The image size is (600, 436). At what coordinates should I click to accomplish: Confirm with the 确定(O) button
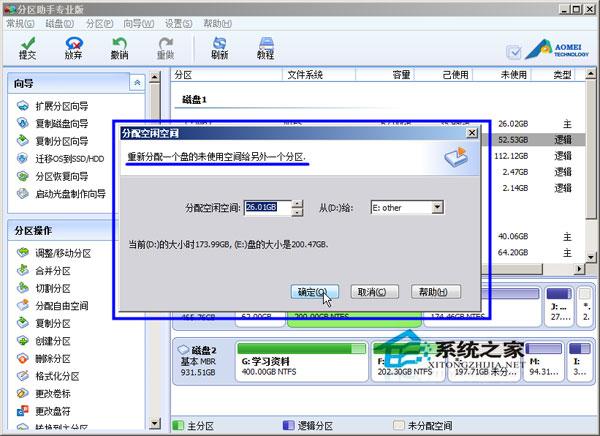pos(315,292)
